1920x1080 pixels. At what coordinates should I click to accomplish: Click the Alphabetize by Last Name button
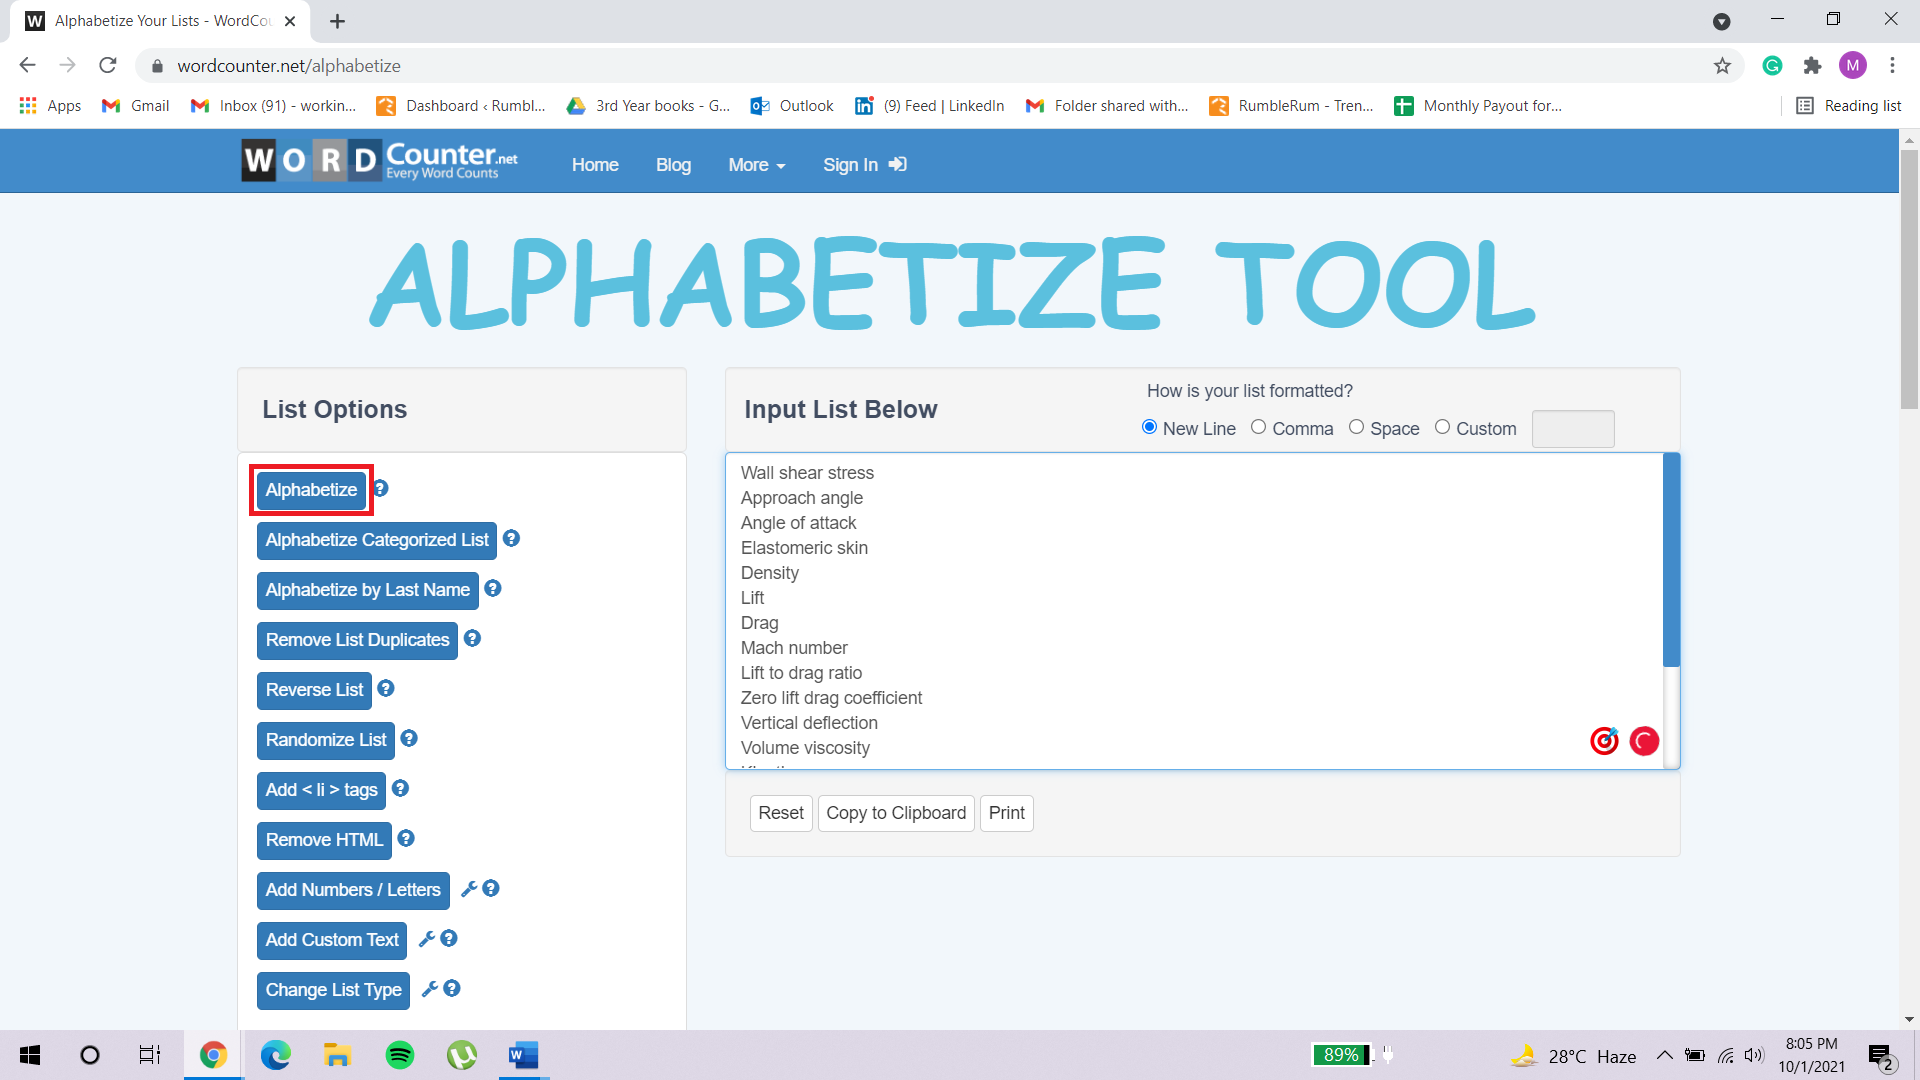(x=368, y=590)
